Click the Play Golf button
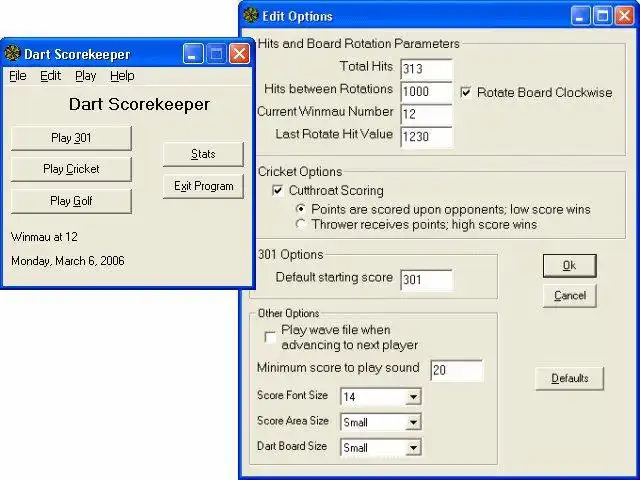This screenshot has height=480, width=640. pos(71,201)
